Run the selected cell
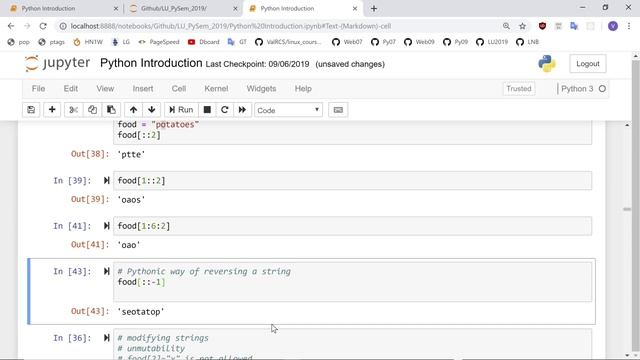Screen dimensions: 640x360 (181, 110)
